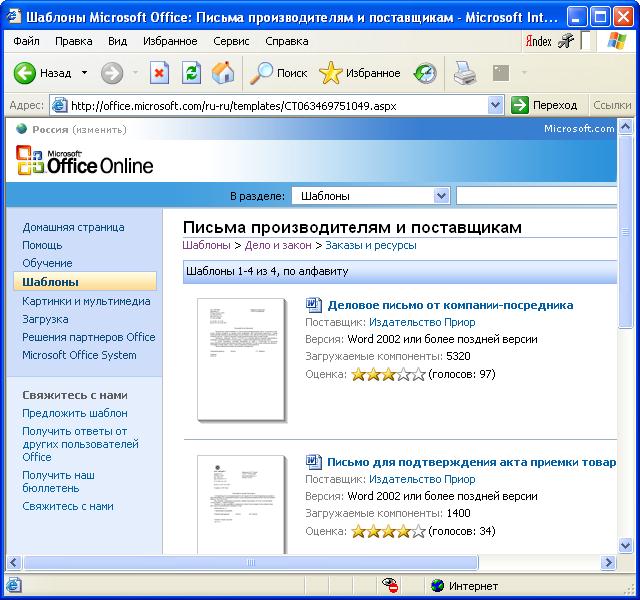Viewport: 640px width, 600px height.
Task: Click the Ссылки links toolbar label
Action: click(612, 105)
